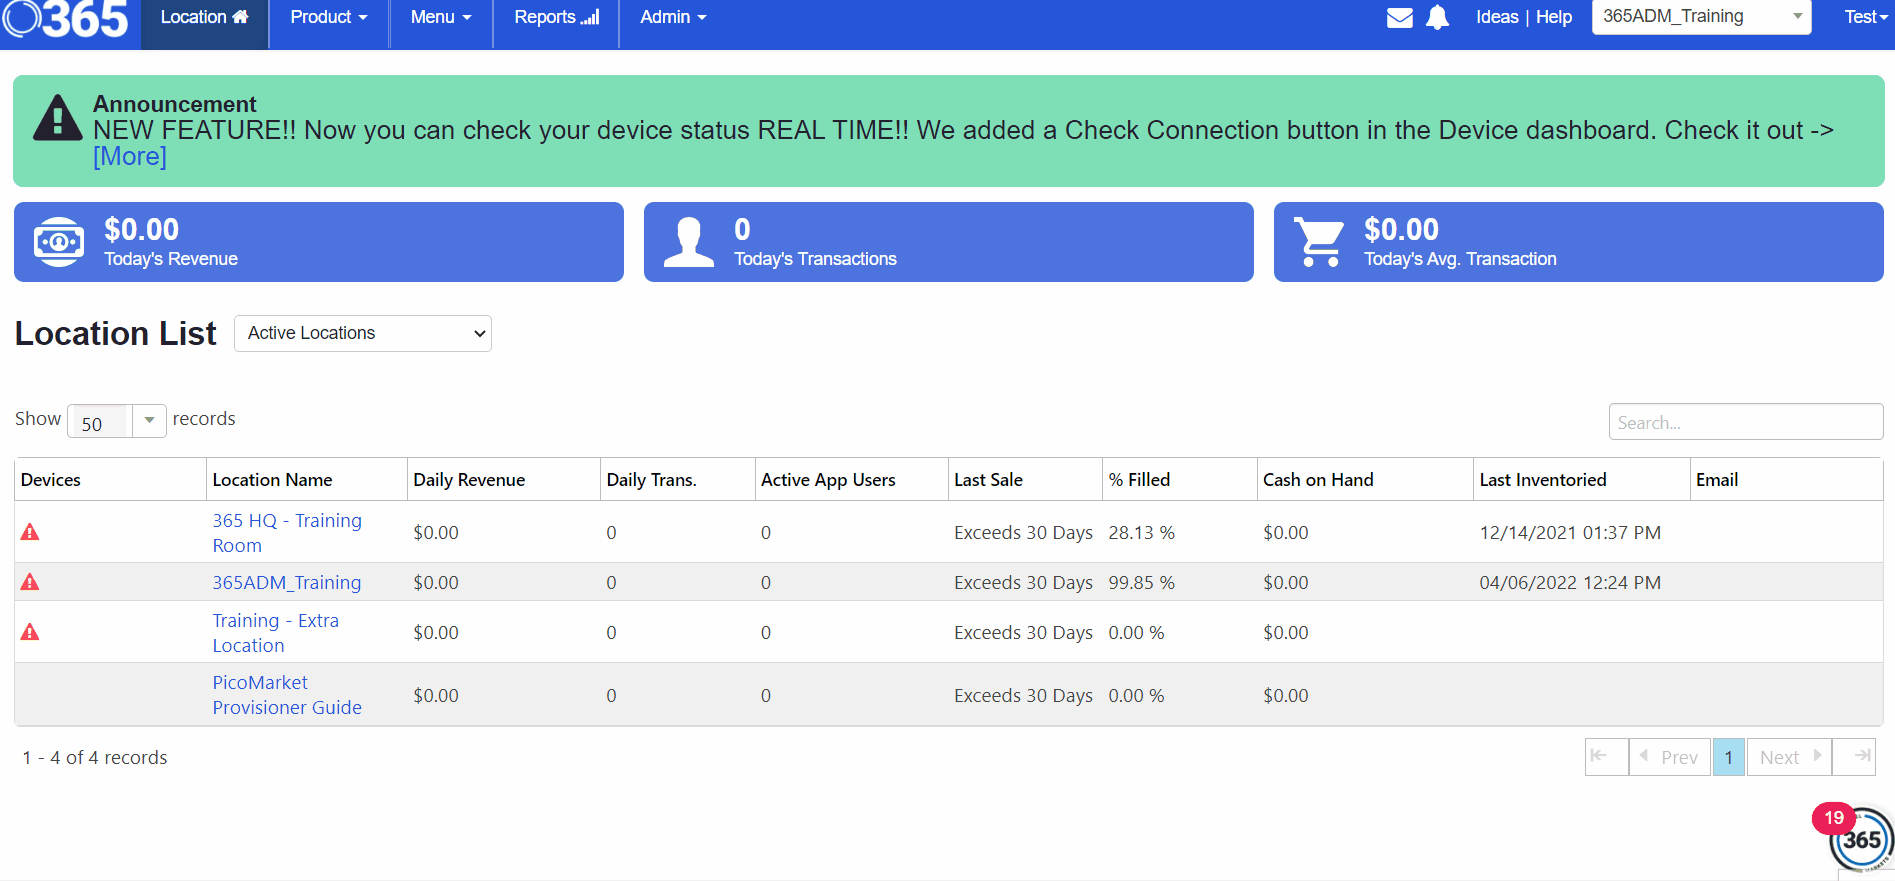
Task: Open the mail envelope icon
Action: tap(1400, 18)
